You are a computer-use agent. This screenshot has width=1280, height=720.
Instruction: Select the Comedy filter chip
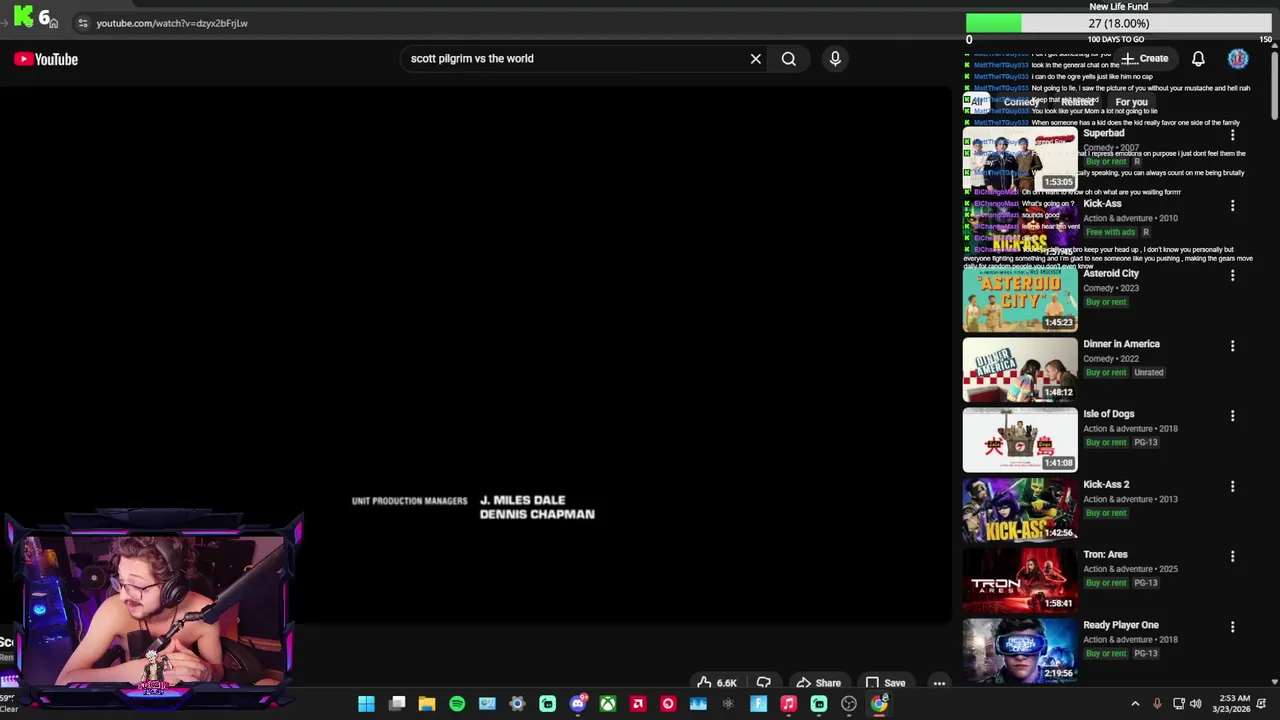click(x=1021, y=102)
